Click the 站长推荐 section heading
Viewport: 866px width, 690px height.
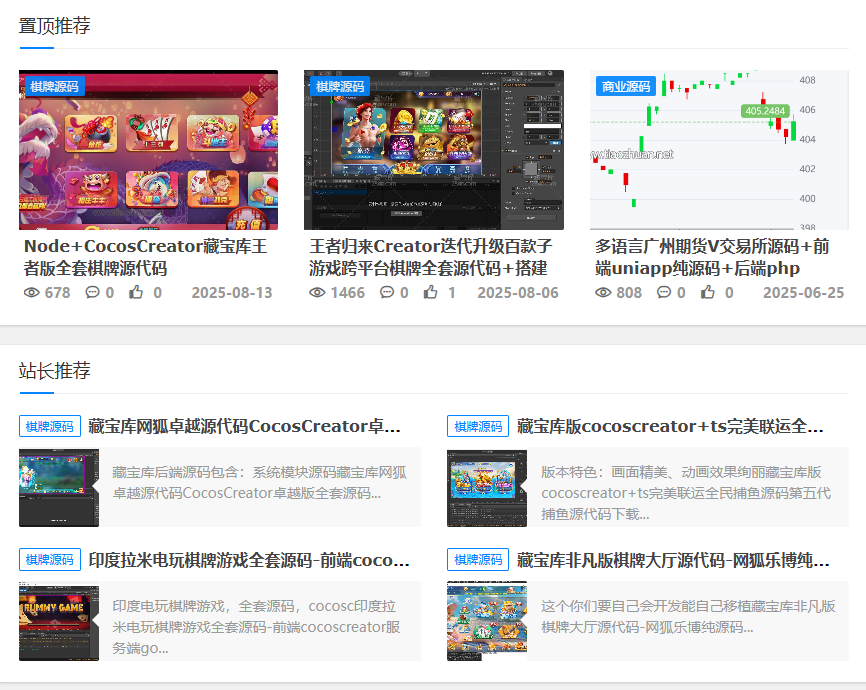click(54, 371)
